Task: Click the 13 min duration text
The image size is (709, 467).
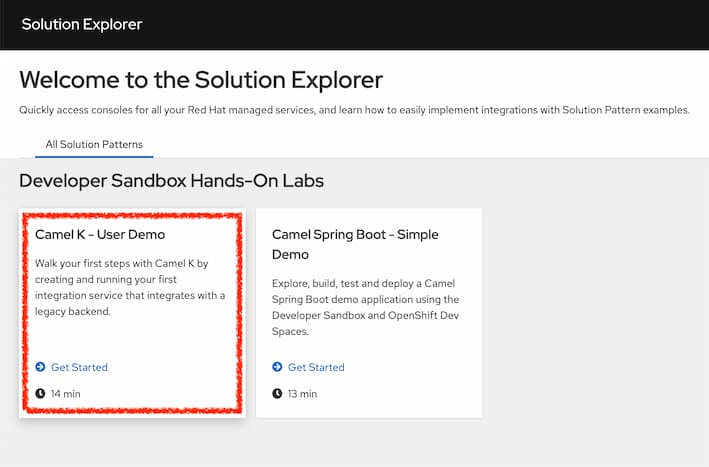Action: point(303,394)
